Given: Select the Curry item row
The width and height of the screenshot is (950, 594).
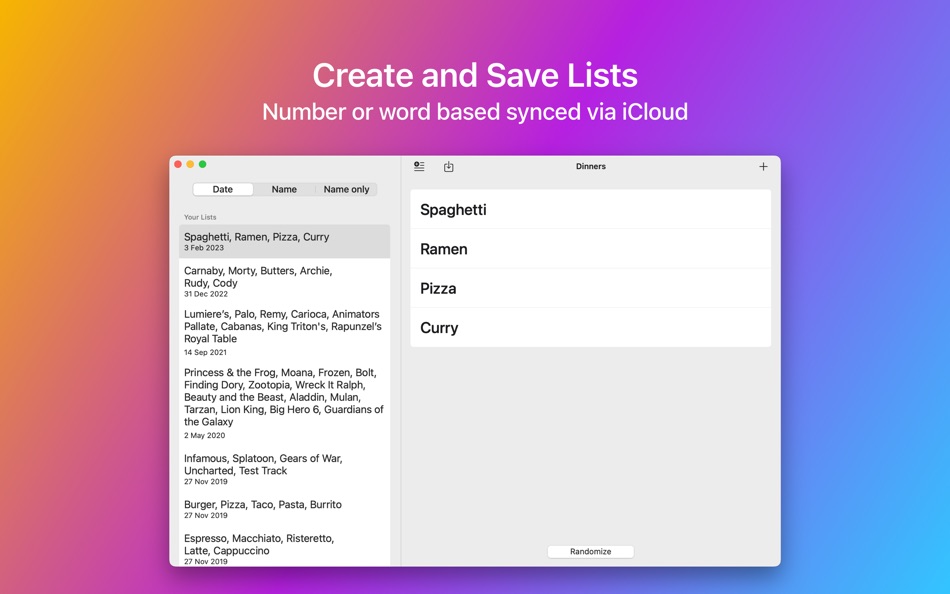Looking at the screenshot, I should click(591, 327).
